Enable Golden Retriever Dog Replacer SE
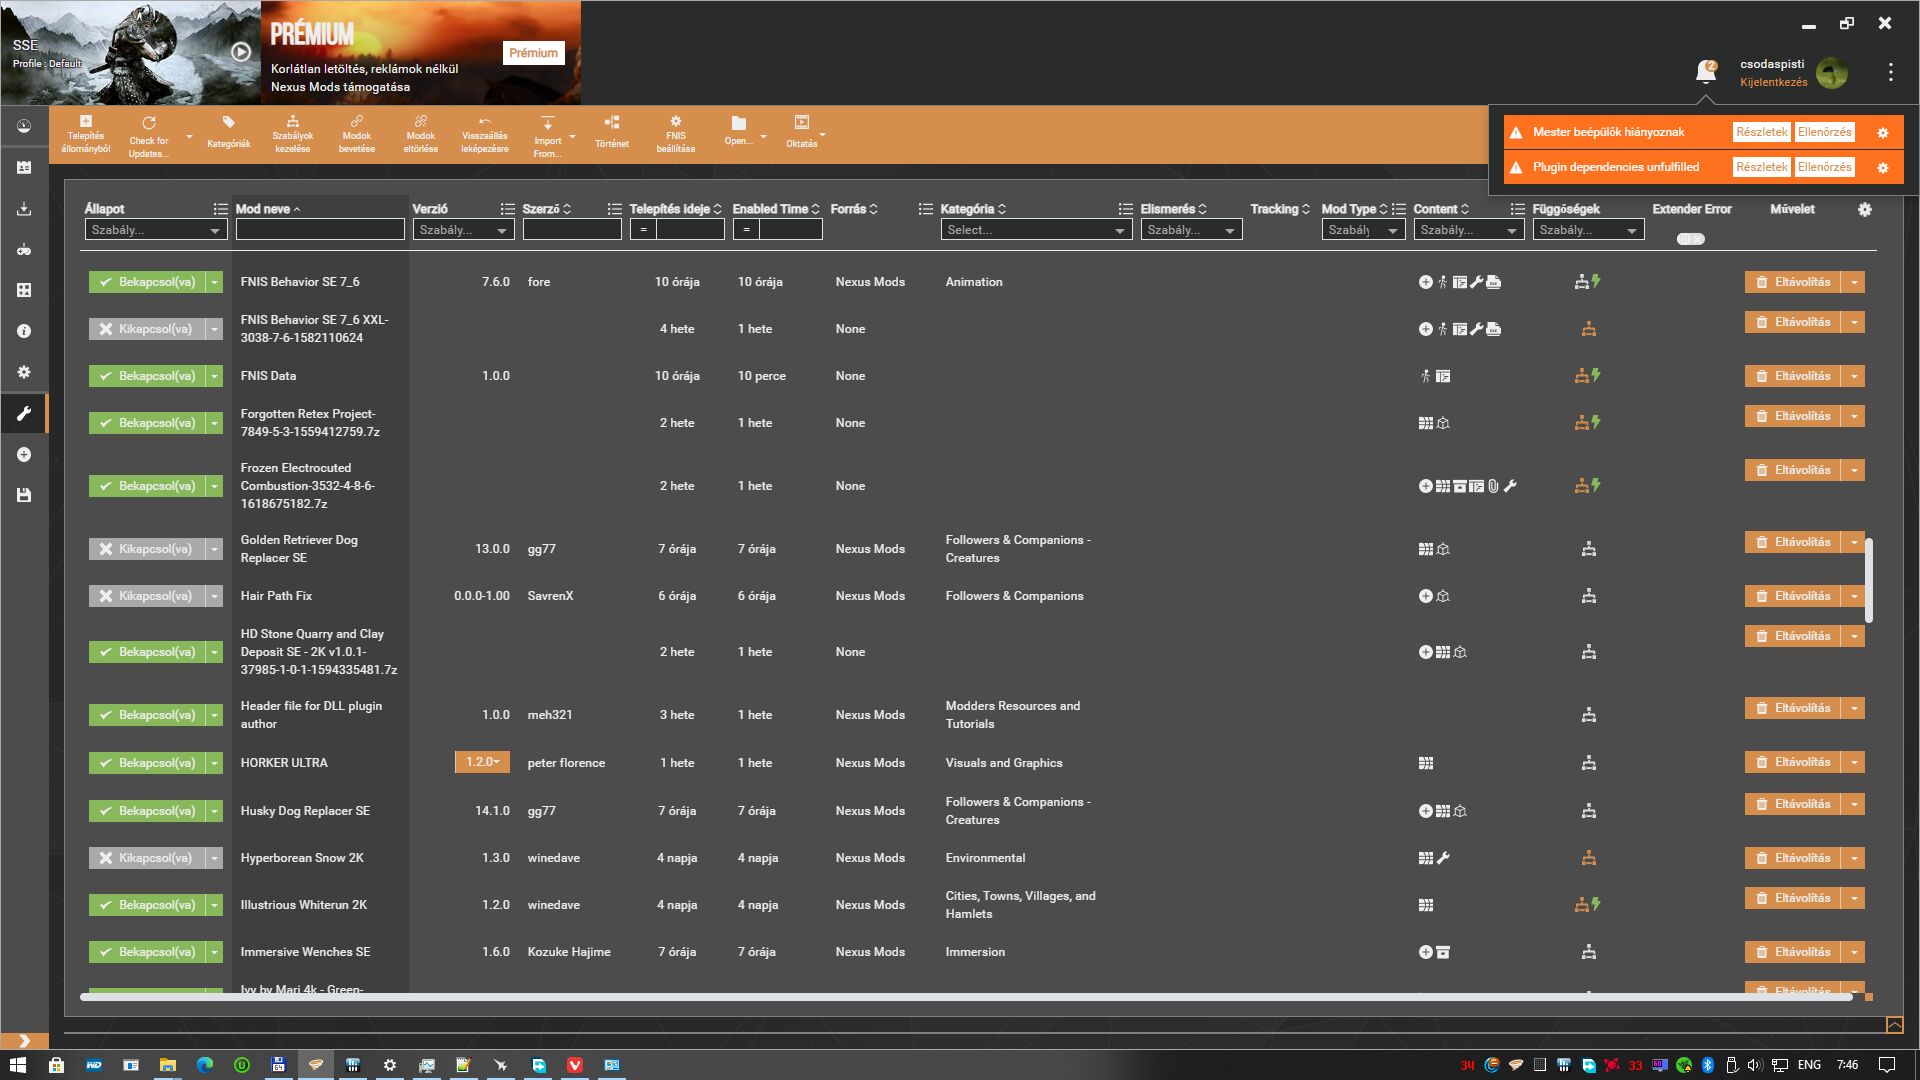This screenshot has height=1080, width=1920. tap(147, 549)
